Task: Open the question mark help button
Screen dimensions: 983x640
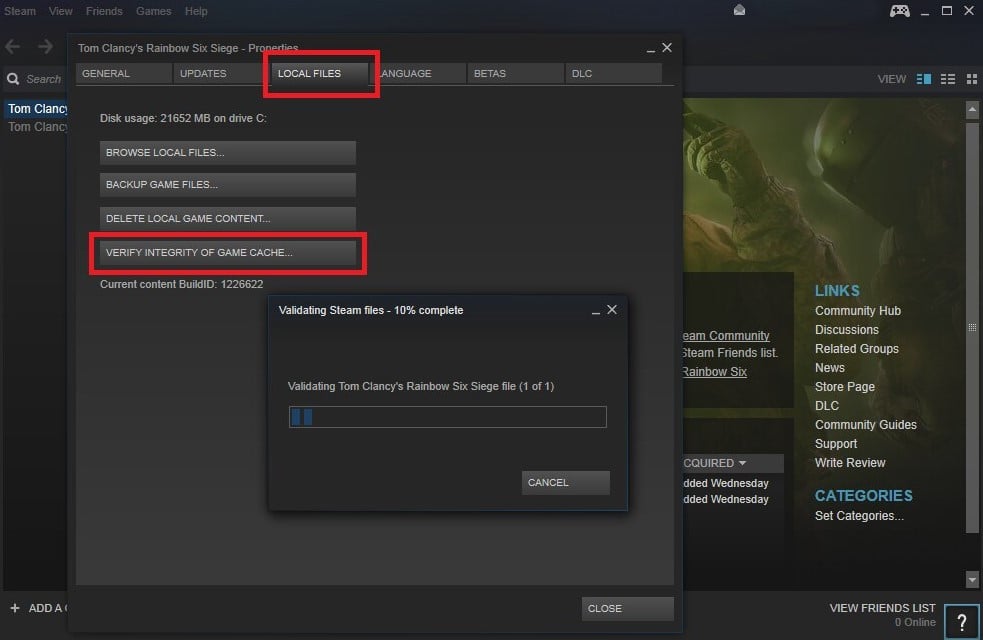Action: pyautogui.click(x=962, y=622)
